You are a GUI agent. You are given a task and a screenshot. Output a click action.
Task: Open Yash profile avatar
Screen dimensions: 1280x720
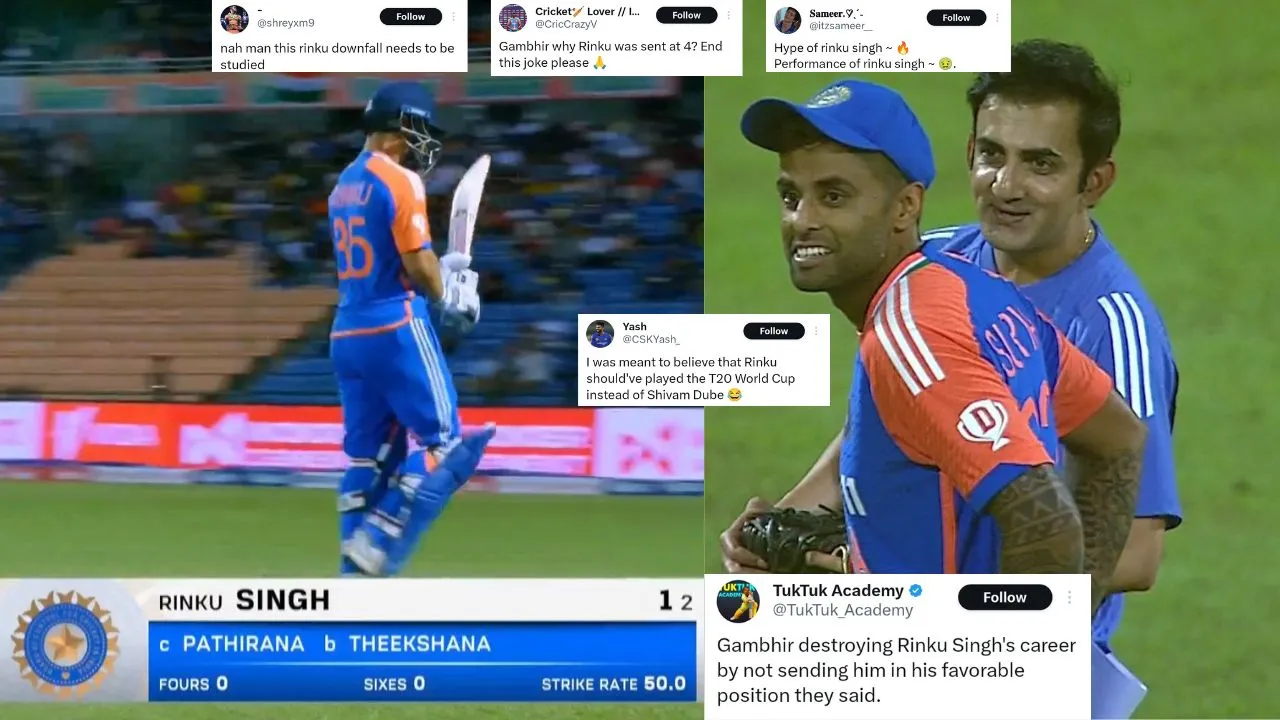(600, 334)
